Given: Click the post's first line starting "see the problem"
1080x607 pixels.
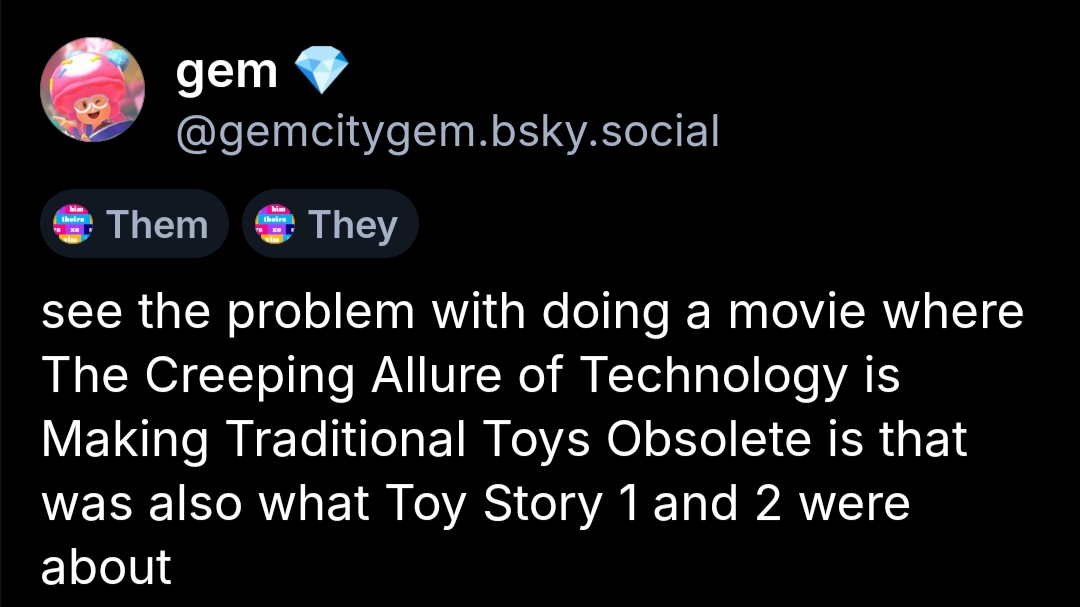Looking at the screenshot, I should coord(532,313).
